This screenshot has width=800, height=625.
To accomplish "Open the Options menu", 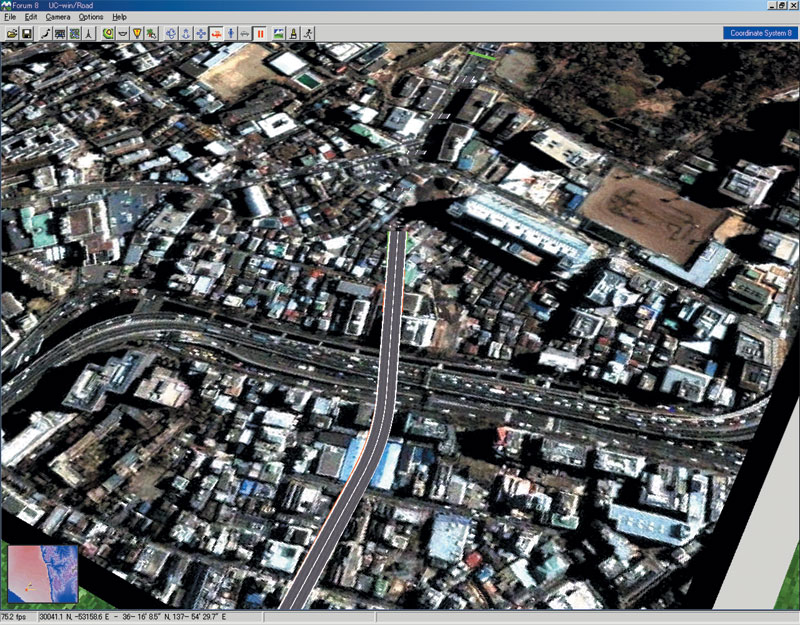I will tap(91, 17).
